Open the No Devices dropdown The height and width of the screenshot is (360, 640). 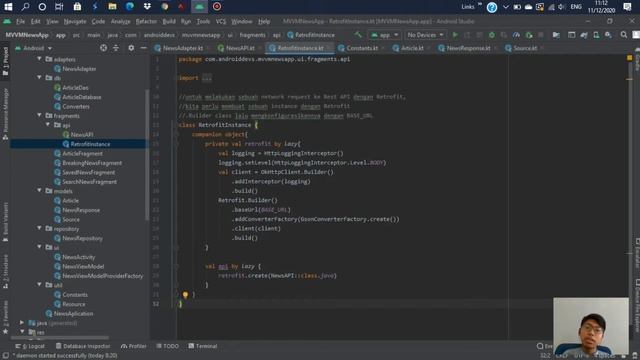425,35
